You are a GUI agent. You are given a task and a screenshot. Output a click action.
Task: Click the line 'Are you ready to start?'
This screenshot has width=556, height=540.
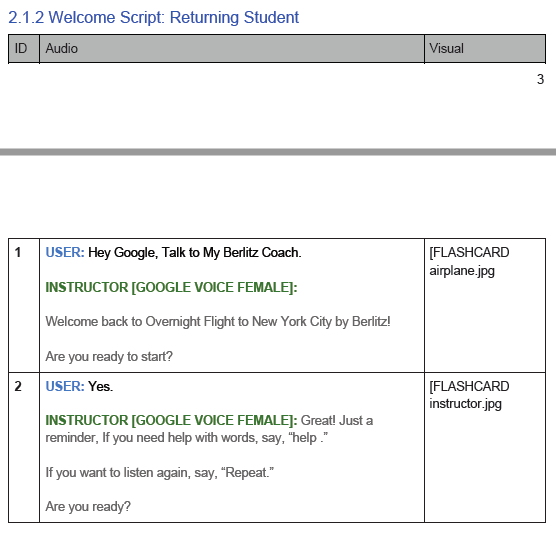pyautogui.click(x=109, y=356)
